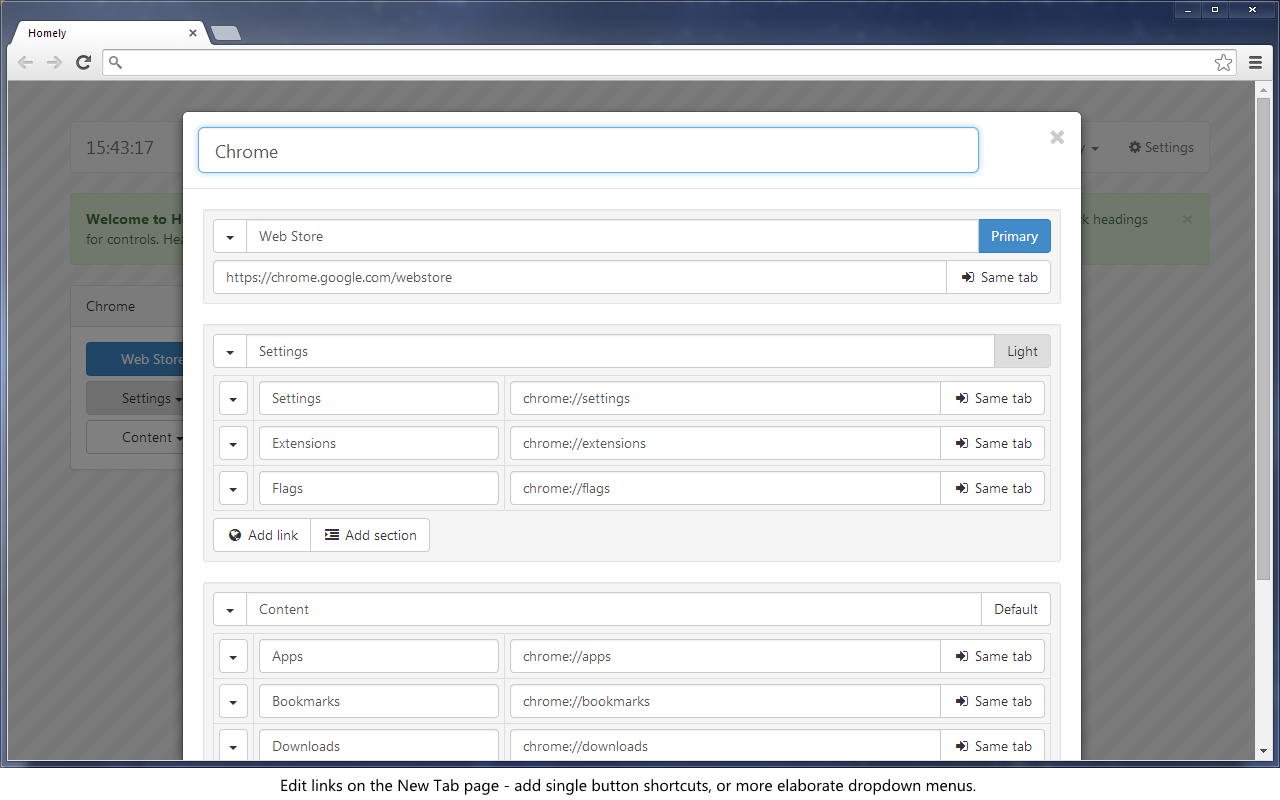
Task: Edit the chrome://flags URL field
Action: coord(725,488)
